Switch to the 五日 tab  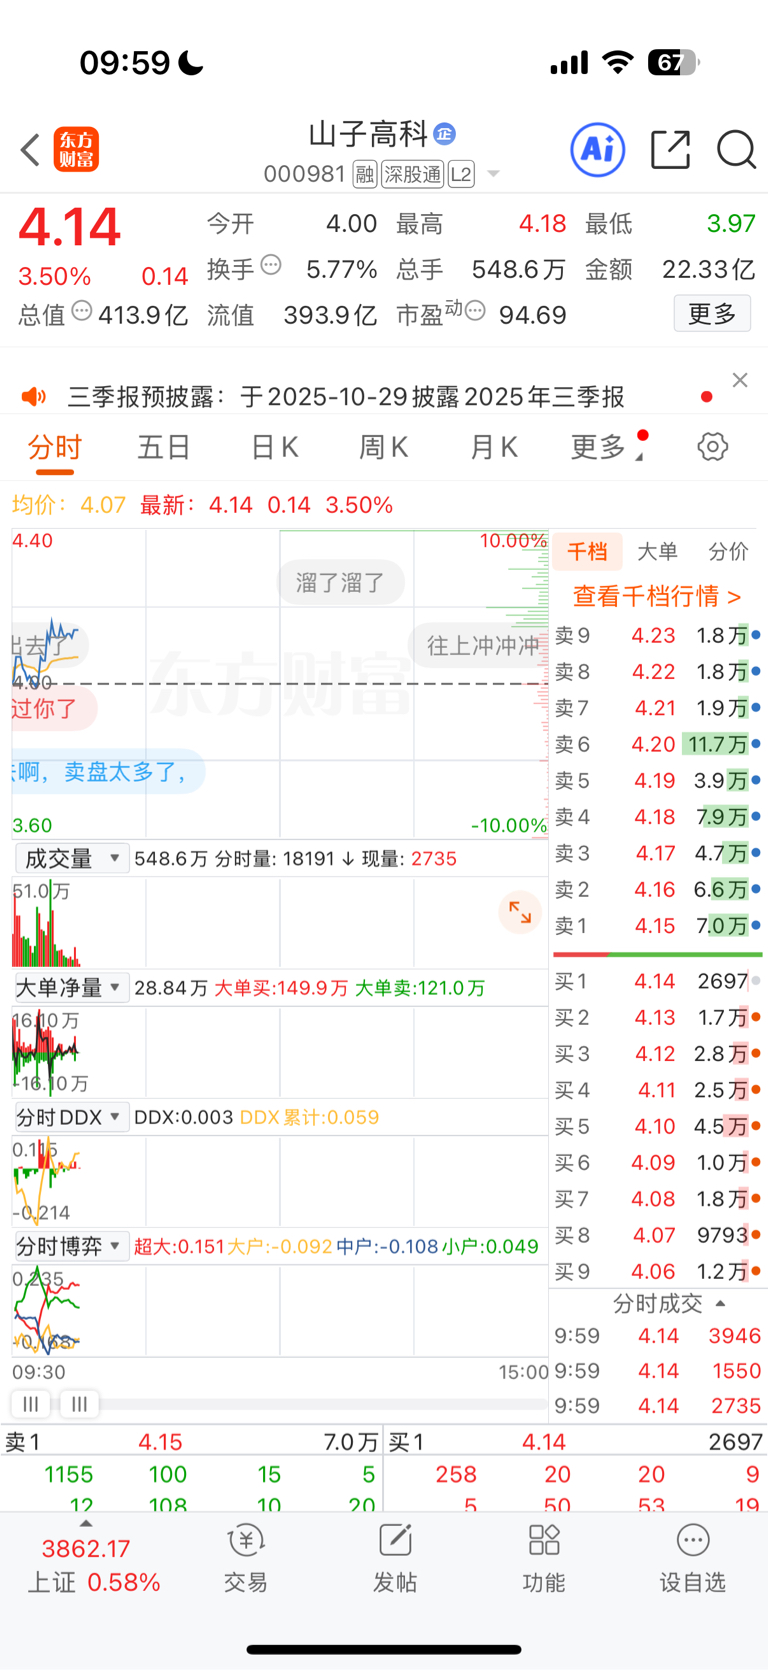click(164, 447)
